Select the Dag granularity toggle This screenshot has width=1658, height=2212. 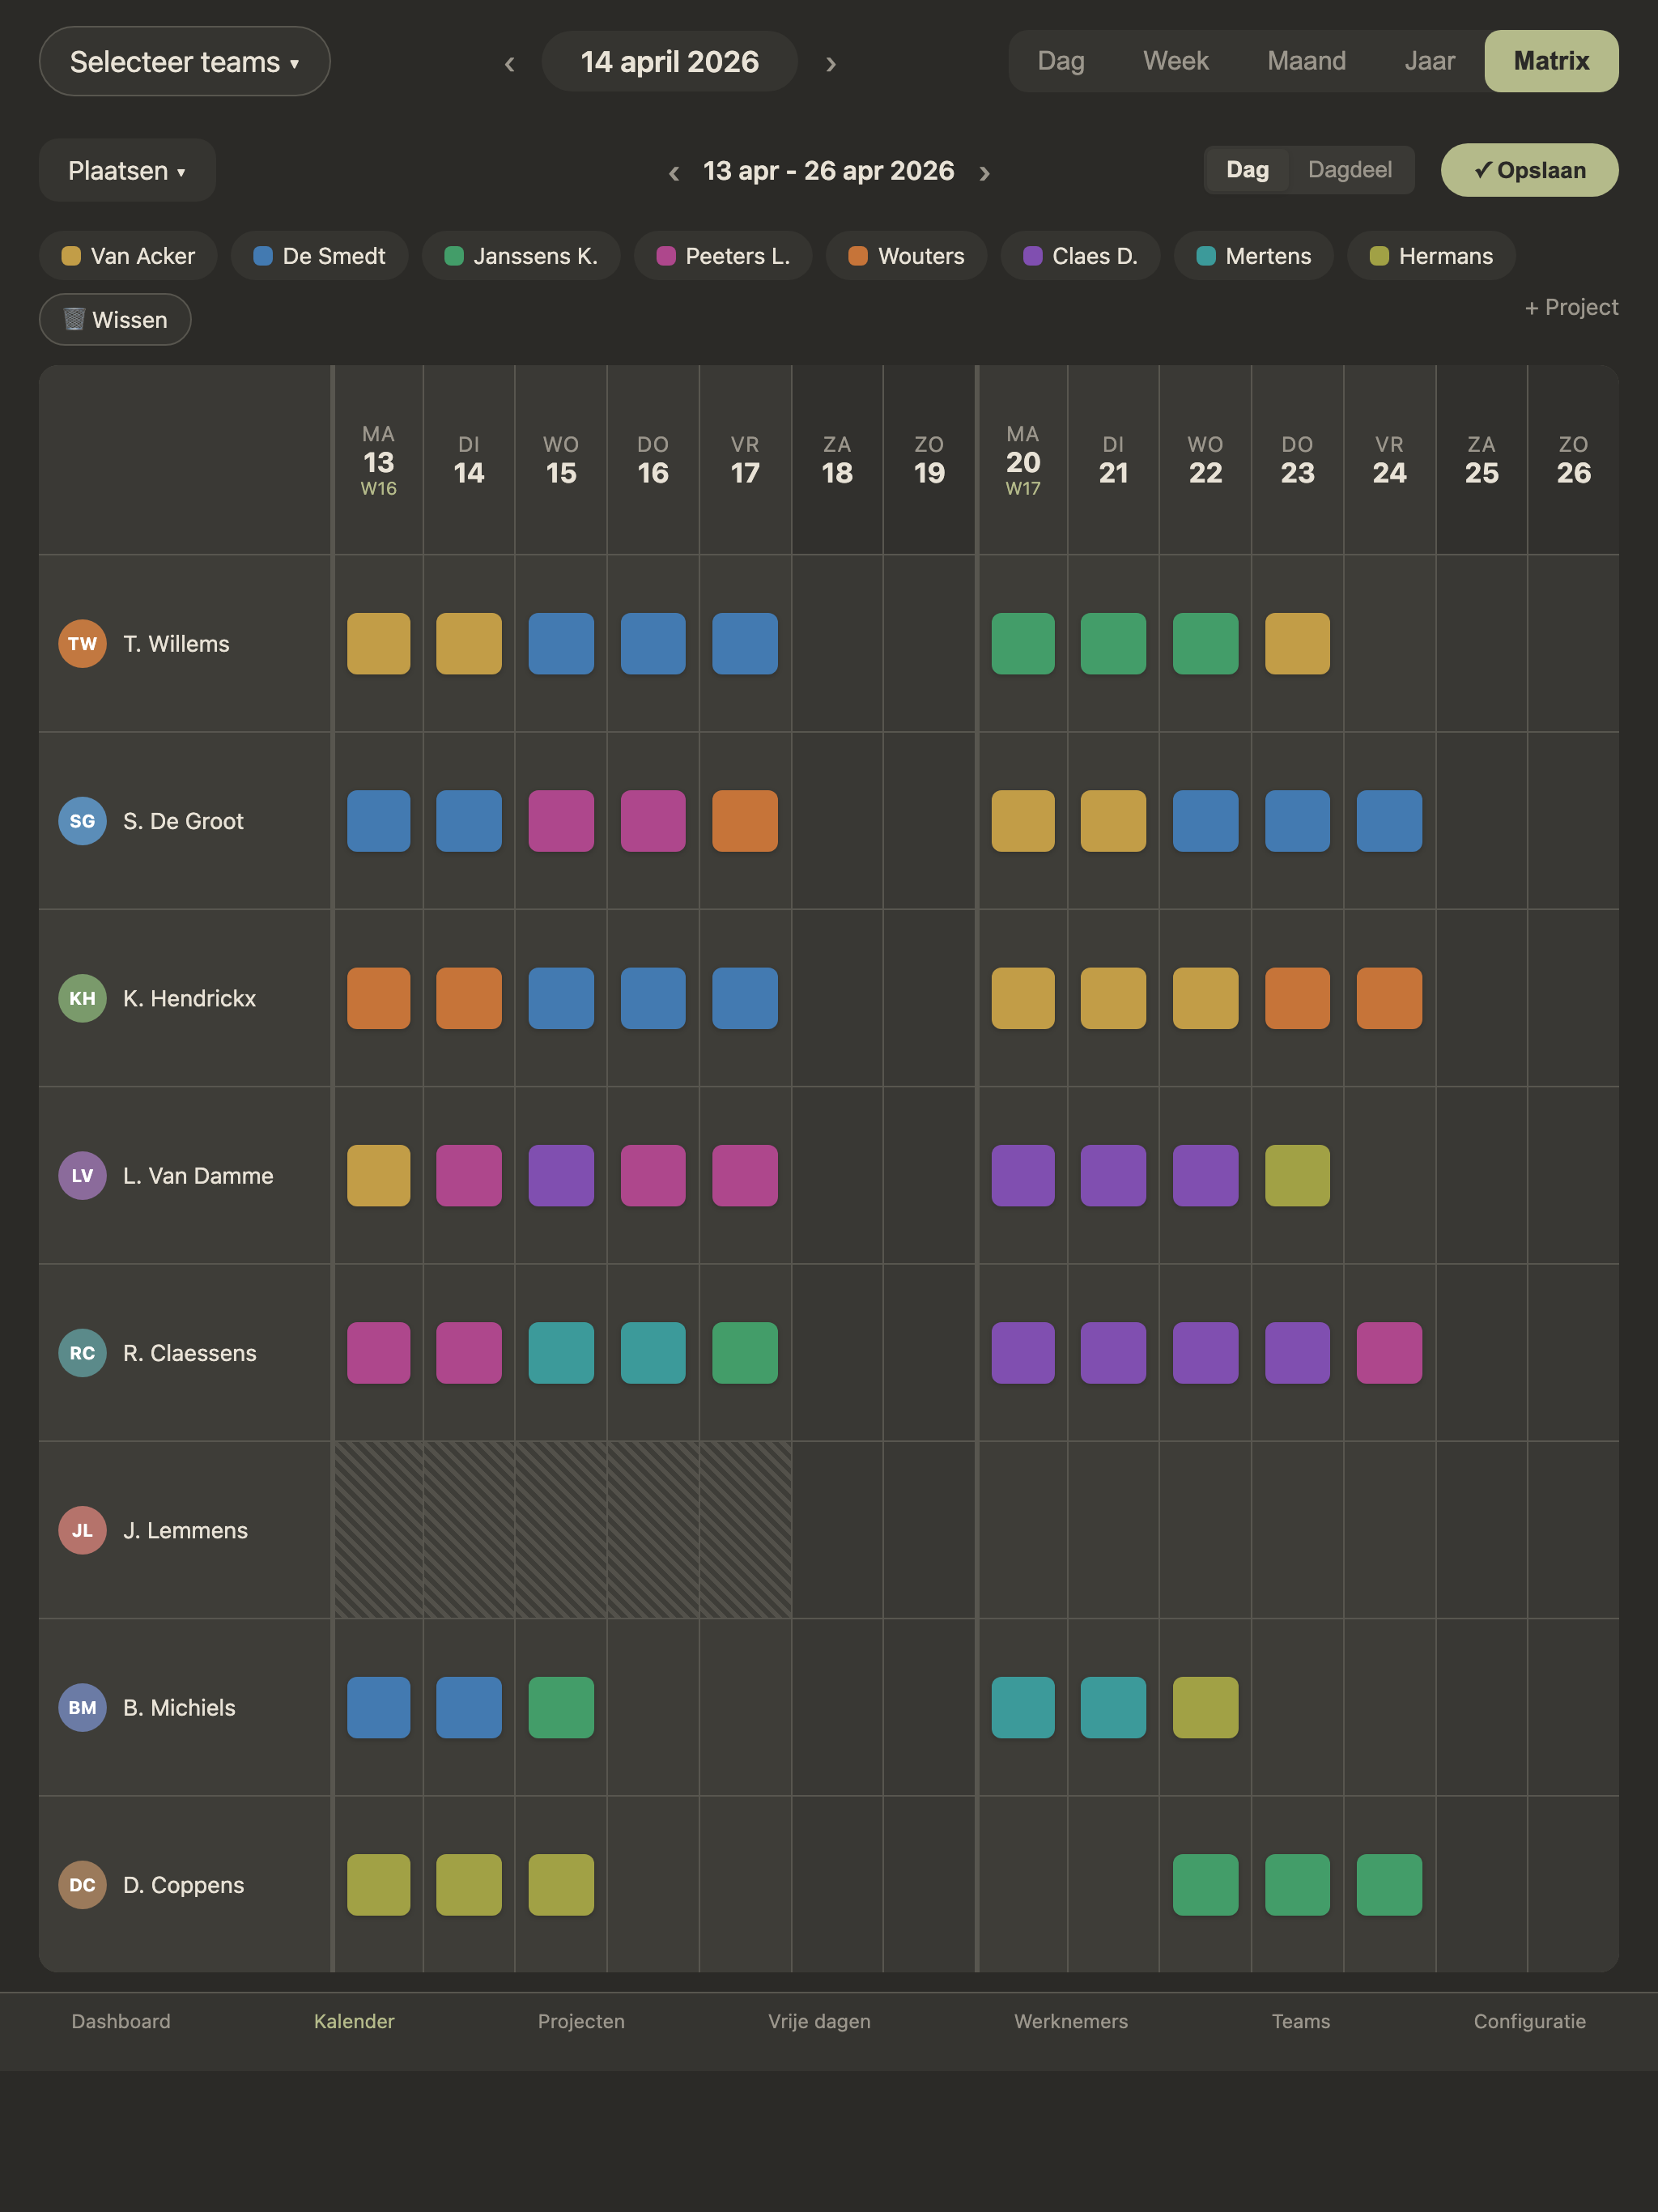coord(1247,170)
